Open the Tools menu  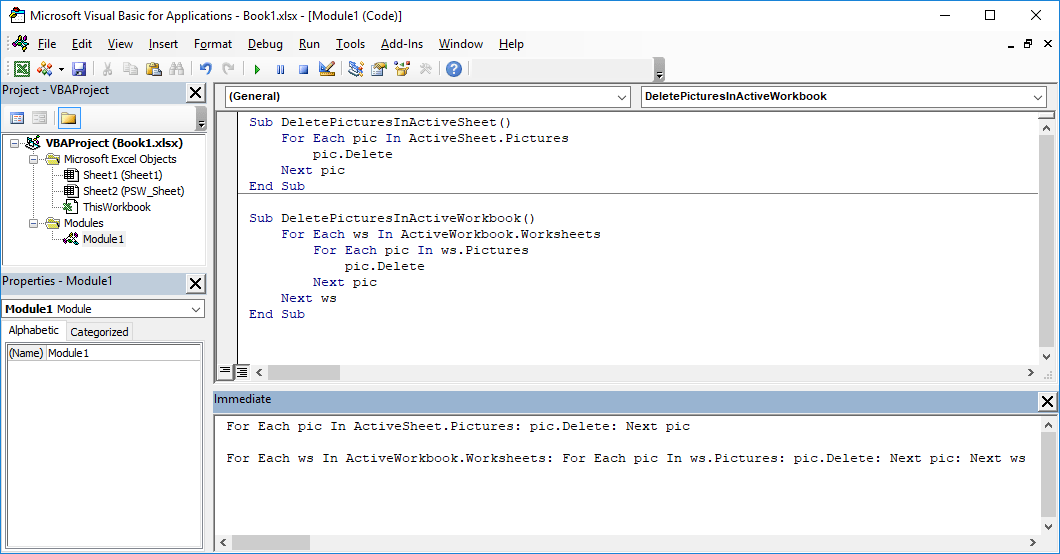350,44
